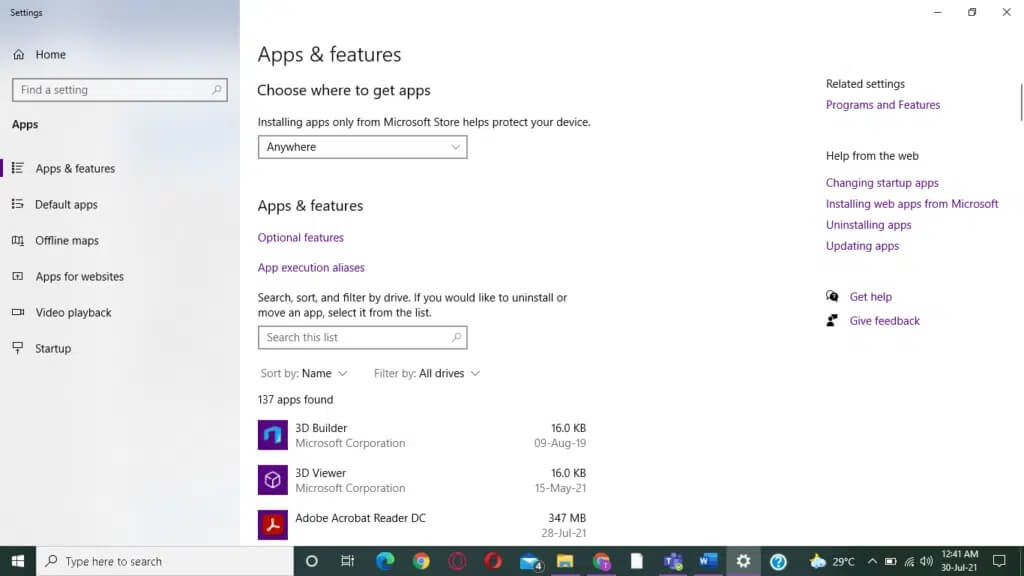Open Programs and Features link
Viewport: 1024px width, 576px height.
click(883, 105)
